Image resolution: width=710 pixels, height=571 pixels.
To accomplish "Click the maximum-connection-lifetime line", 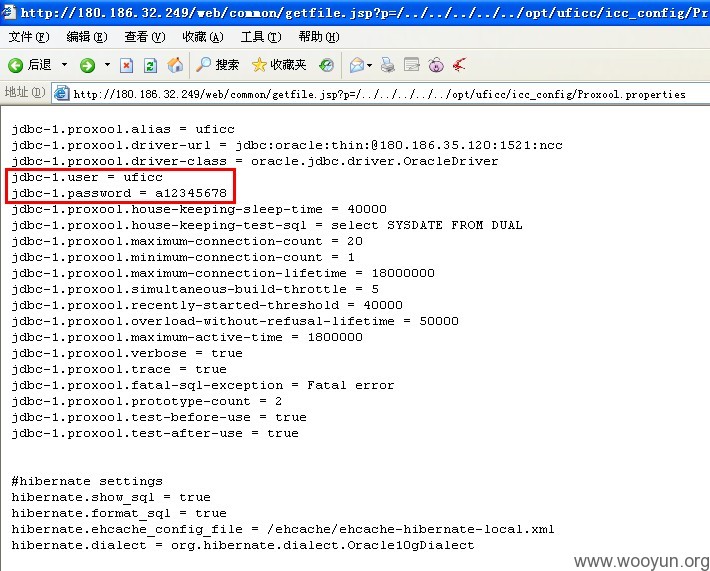I will pyautogui.click(x=223, y=273).
